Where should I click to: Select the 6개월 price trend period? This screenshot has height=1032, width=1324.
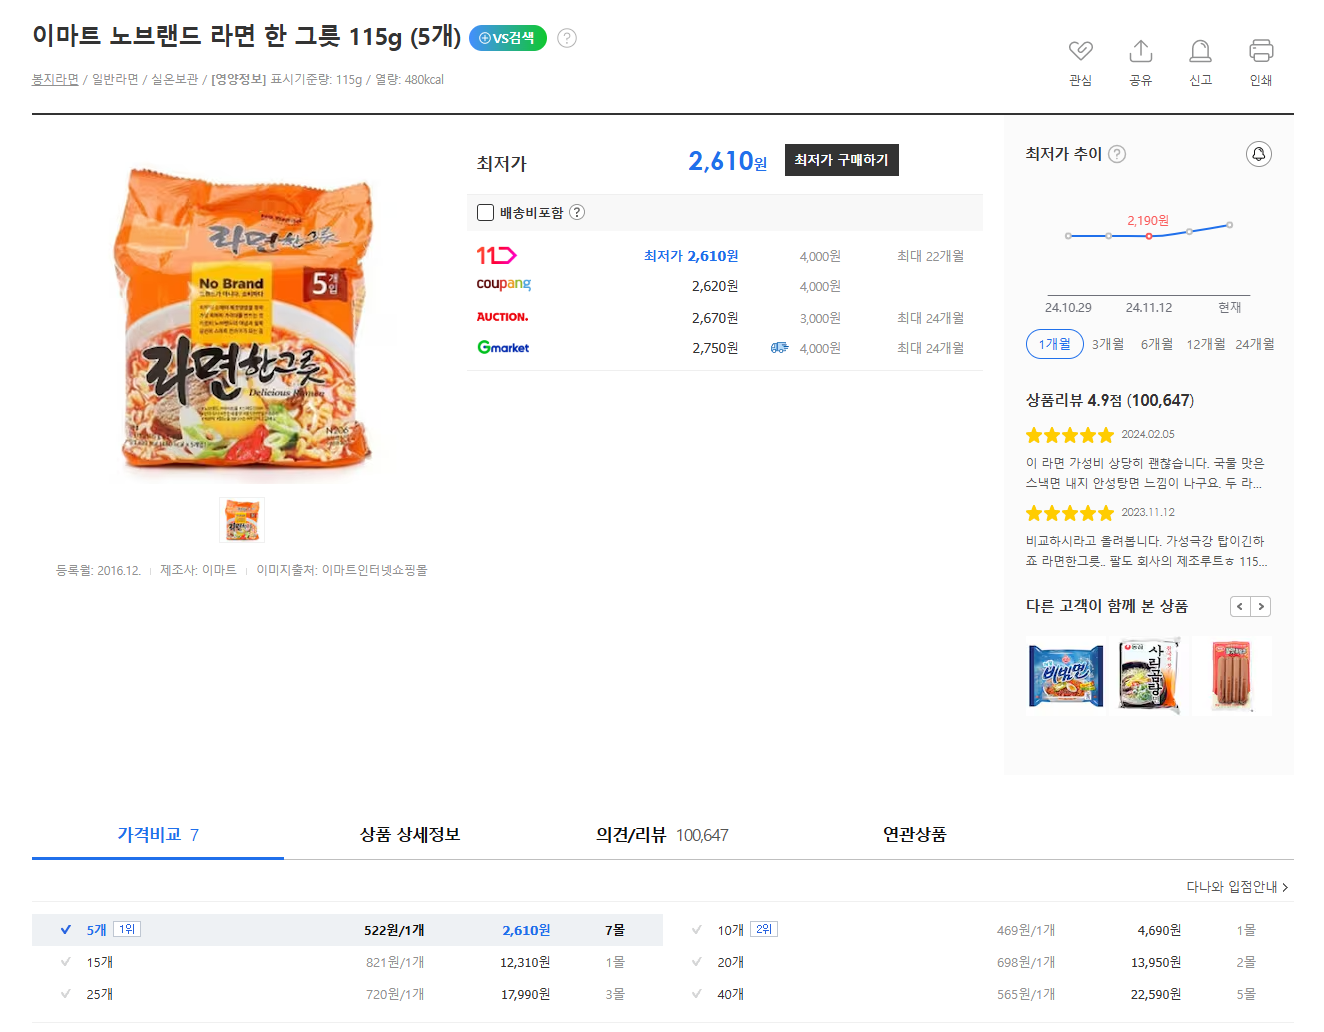point(1157,344)
